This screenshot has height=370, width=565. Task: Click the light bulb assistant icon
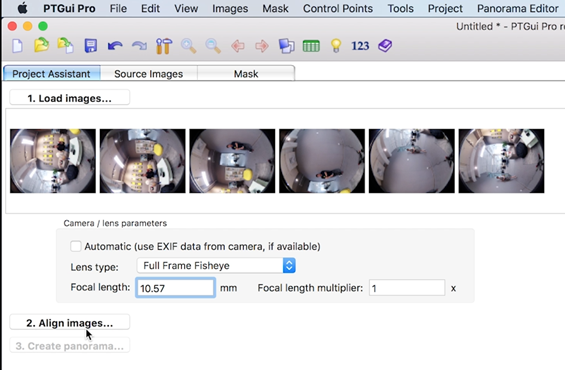[336, 46]
